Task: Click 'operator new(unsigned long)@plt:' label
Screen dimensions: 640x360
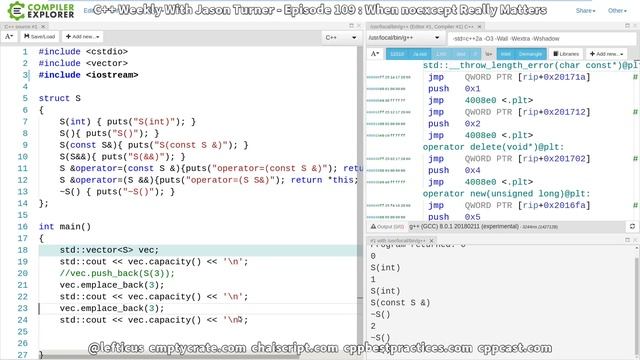Action: point(506,194)
